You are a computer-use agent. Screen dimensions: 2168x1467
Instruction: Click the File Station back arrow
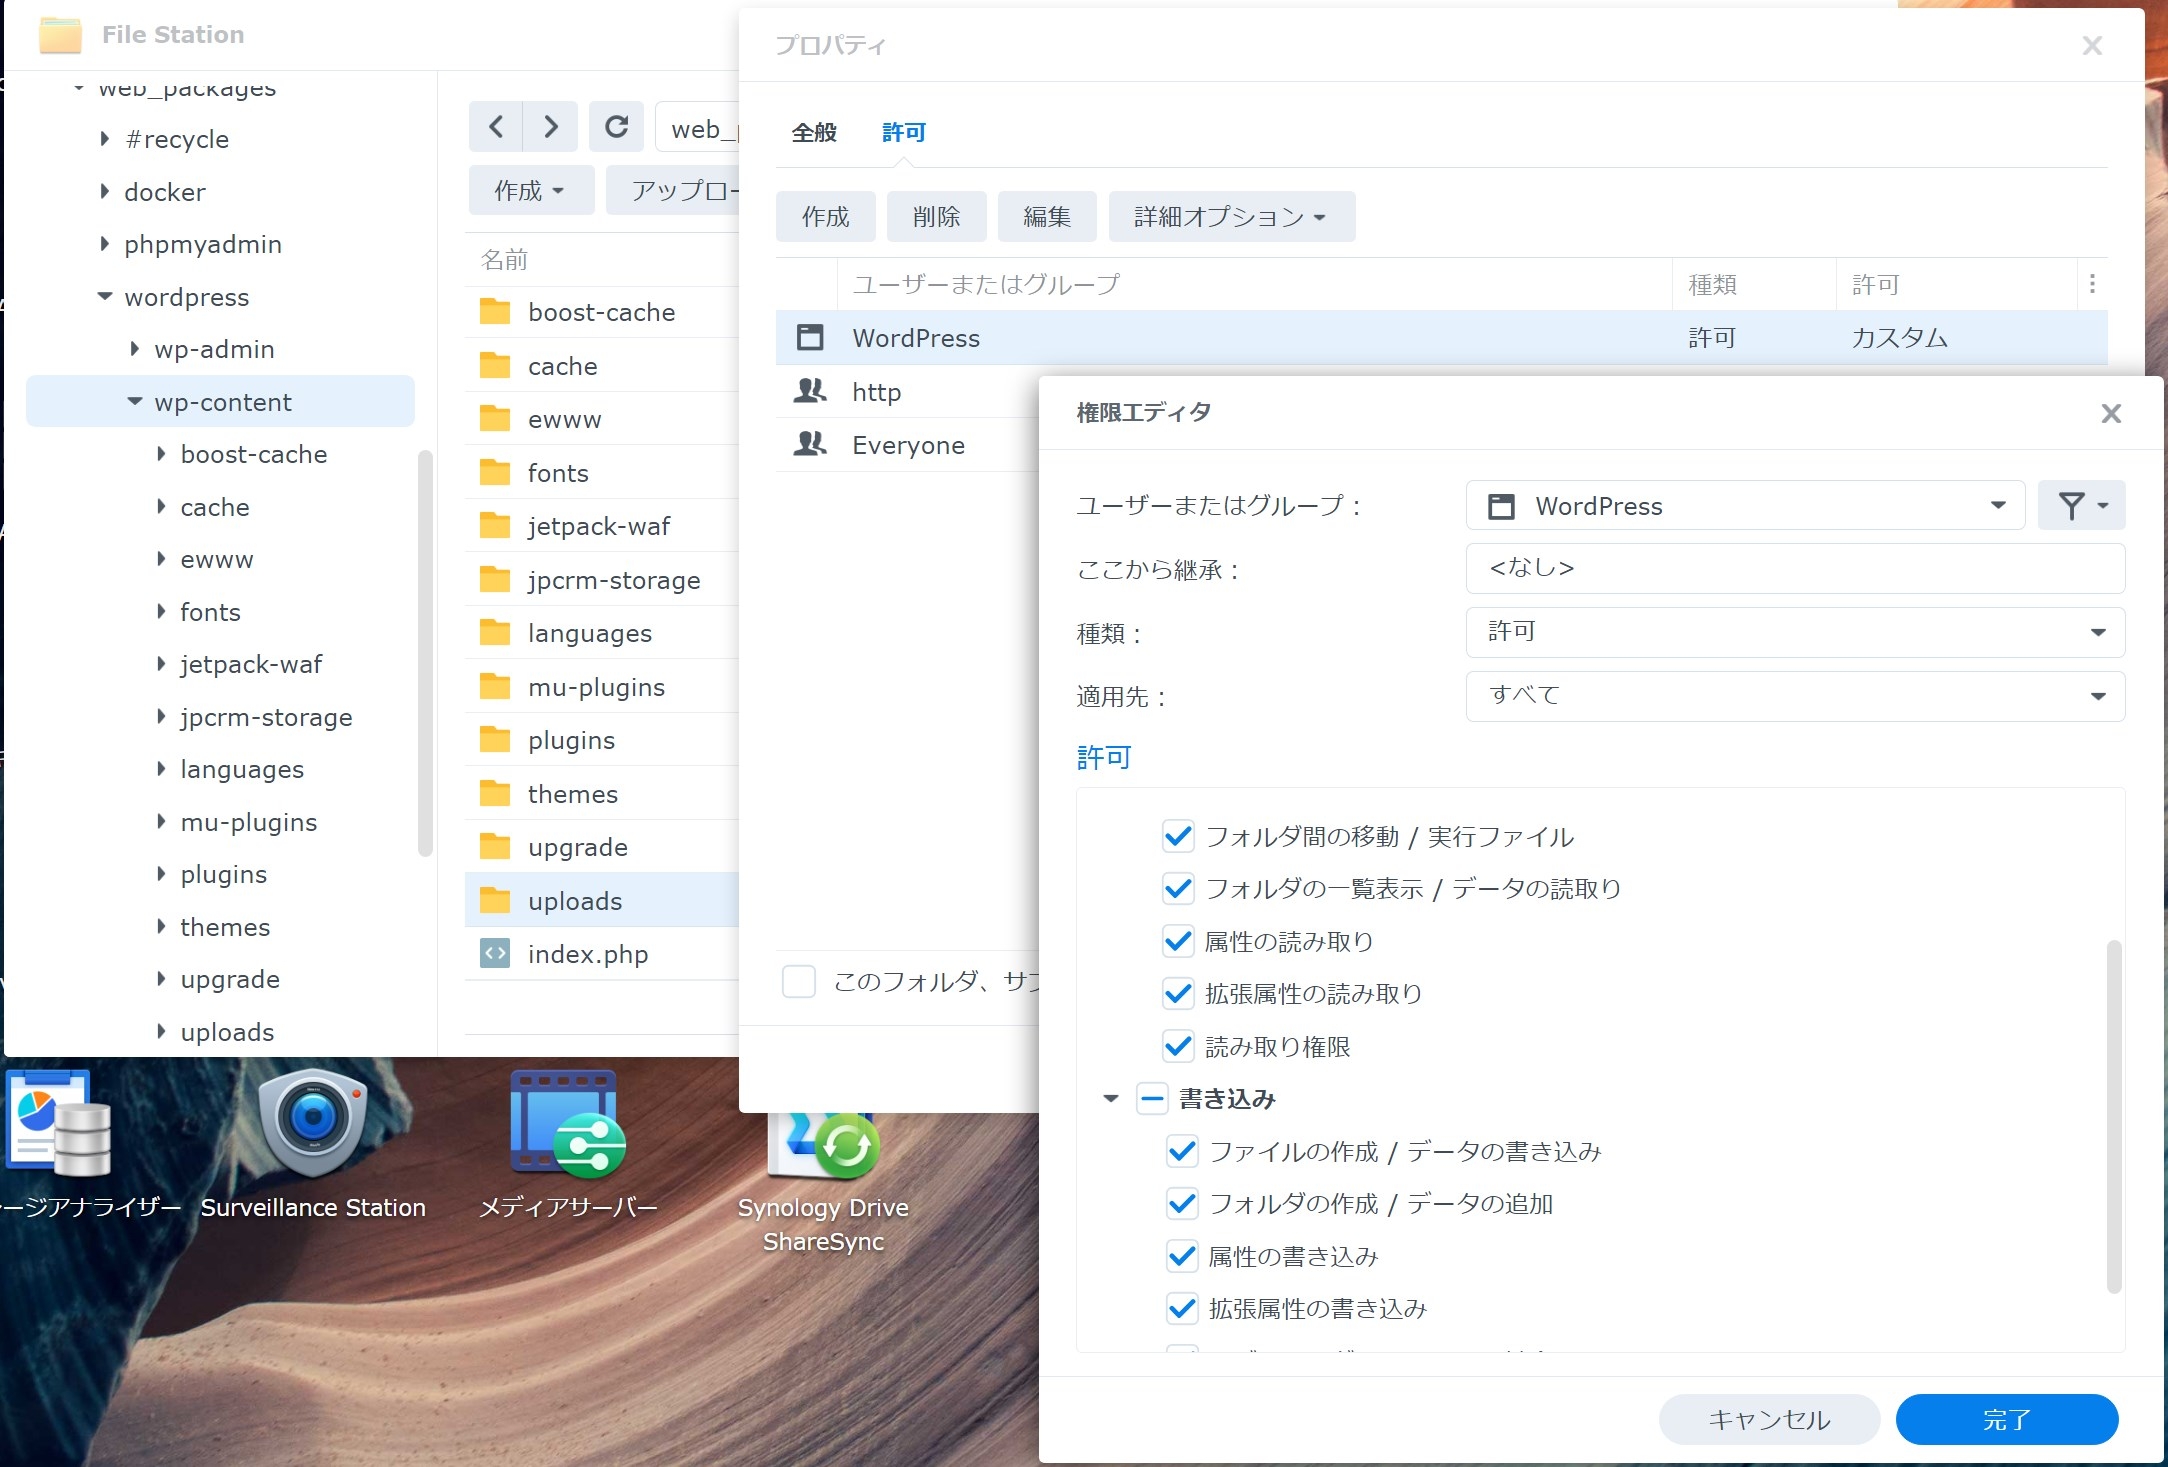pyautogui.click(x=496, y=127)
